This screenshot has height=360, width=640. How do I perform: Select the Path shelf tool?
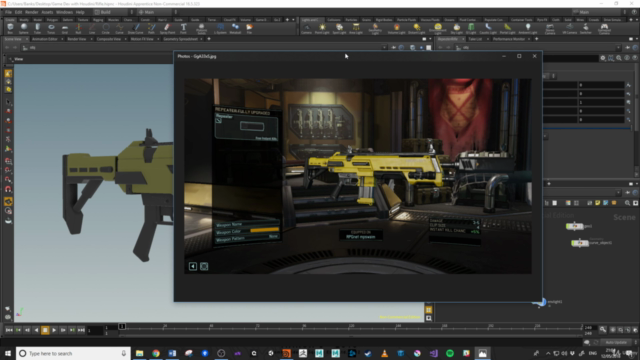tap(151, 29)
